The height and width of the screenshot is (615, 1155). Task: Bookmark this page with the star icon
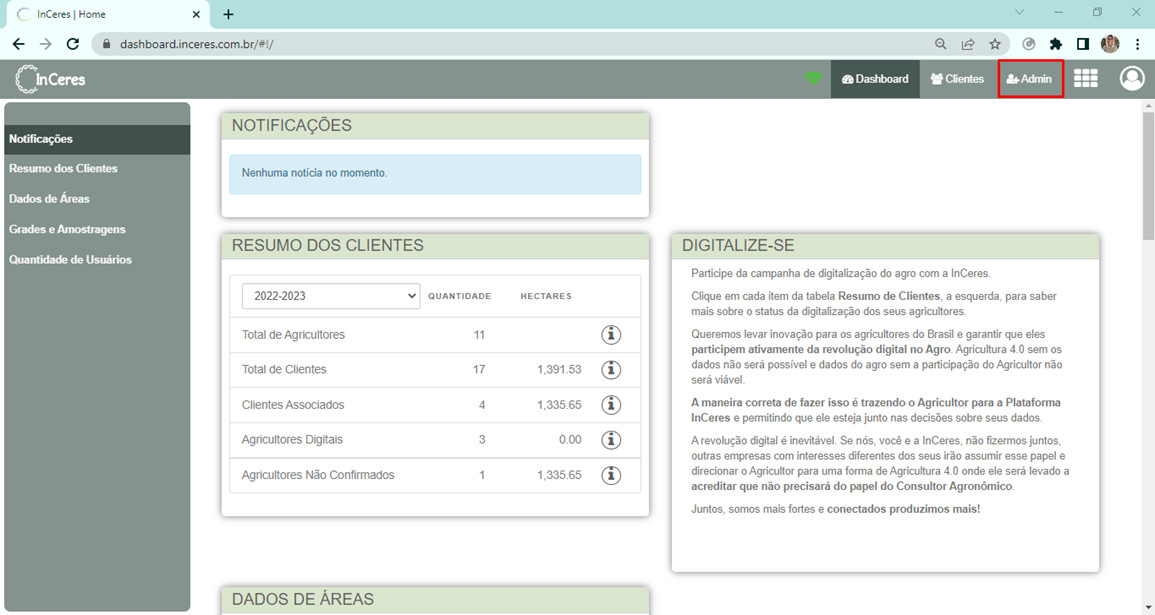(x=995, y=44)
